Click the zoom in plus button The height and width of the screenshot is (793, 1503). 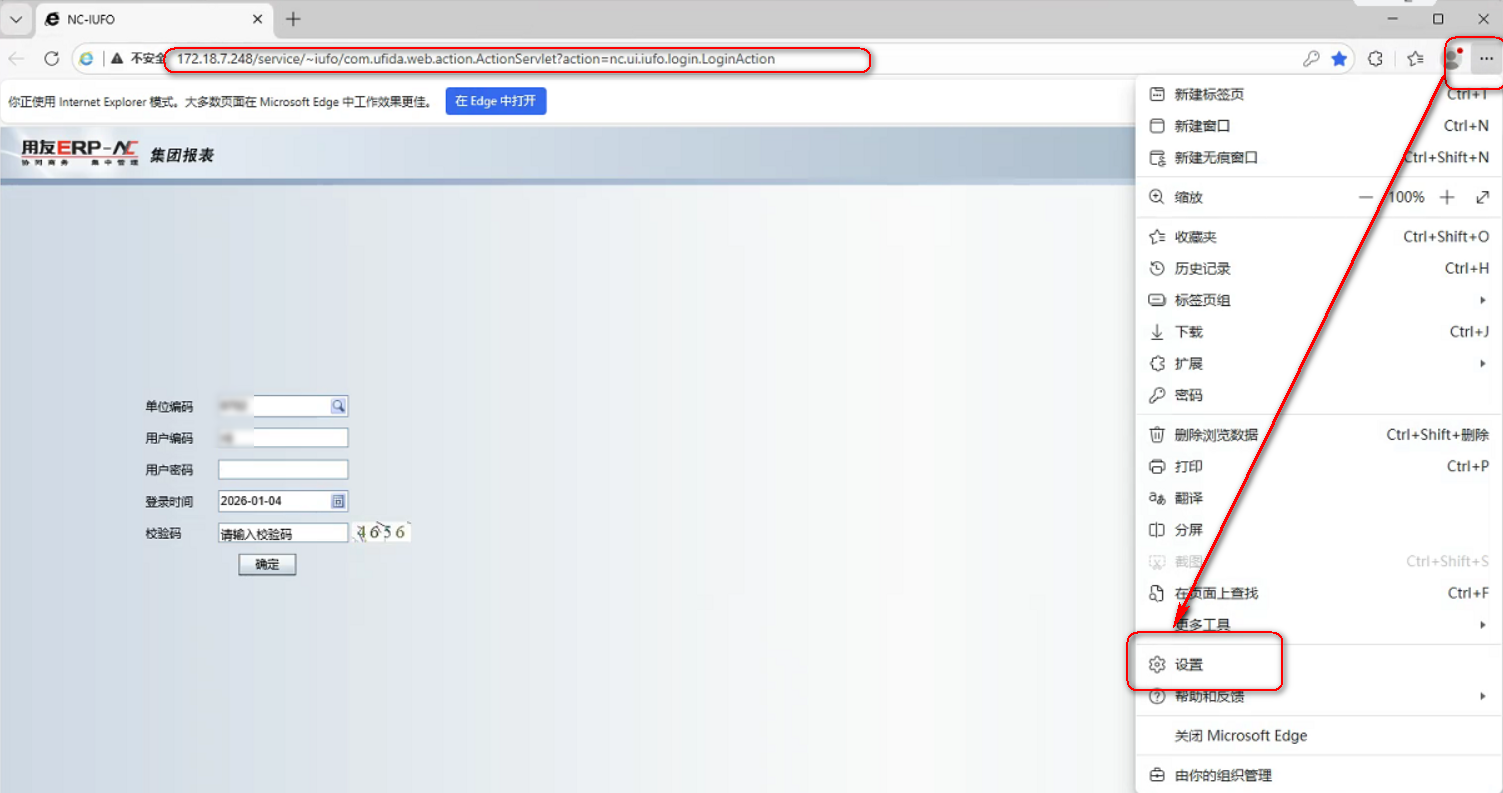point(1446,198)
